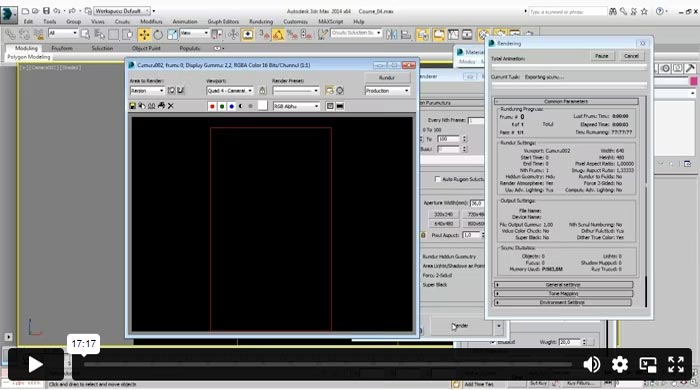Open the Workspace Default dropdown
The image size is (700, 390).
coord(122,11)
